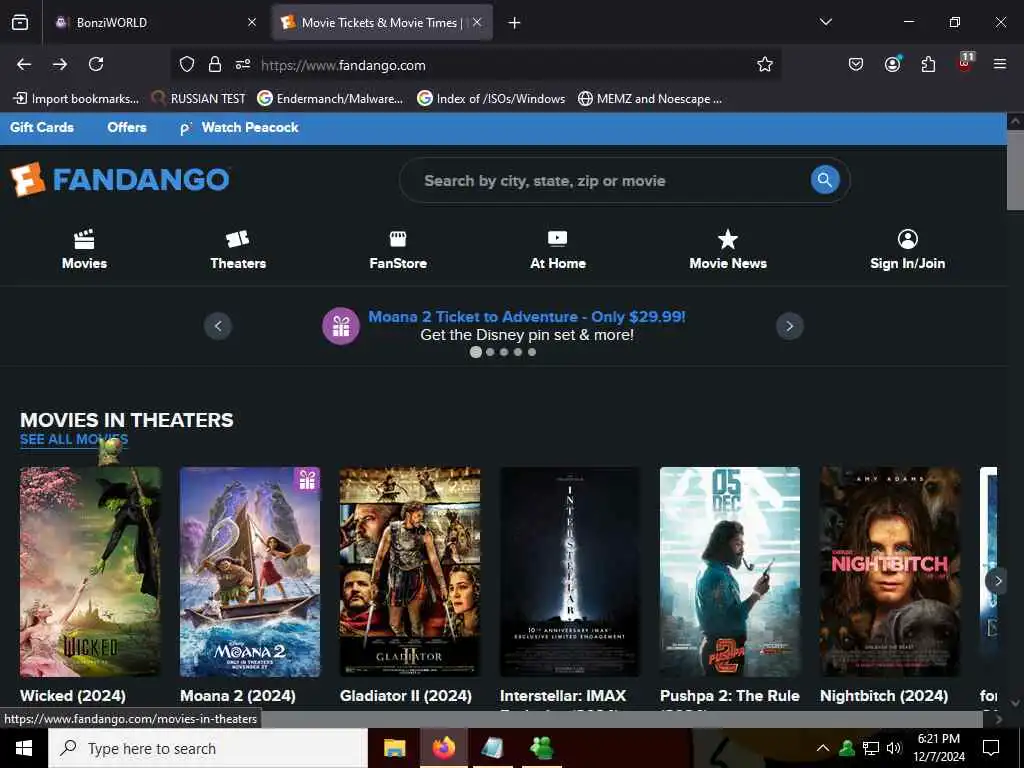Screen dimensions: 1024x768
Task: Expand hidden system tray icons
Action: (823, 748)
